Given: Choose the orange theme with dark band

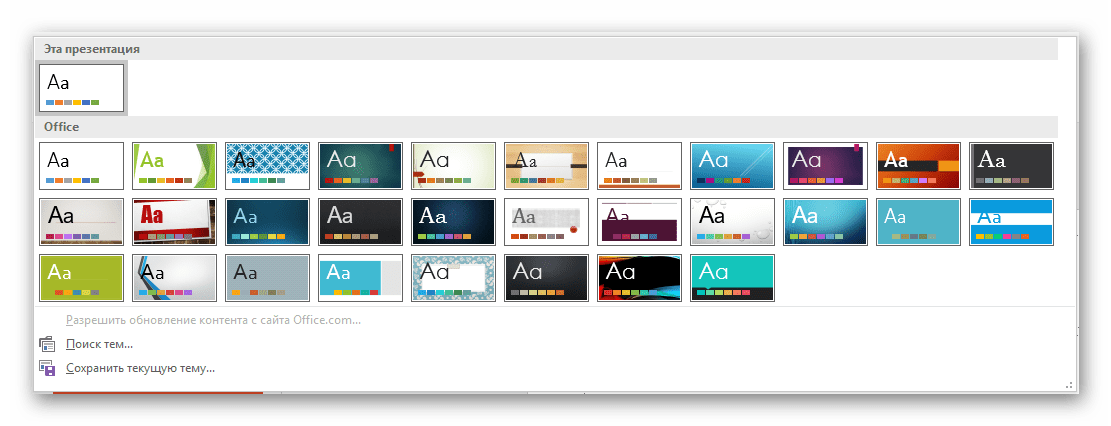Looking at the screenshot, I should click(x=918, y=166).
